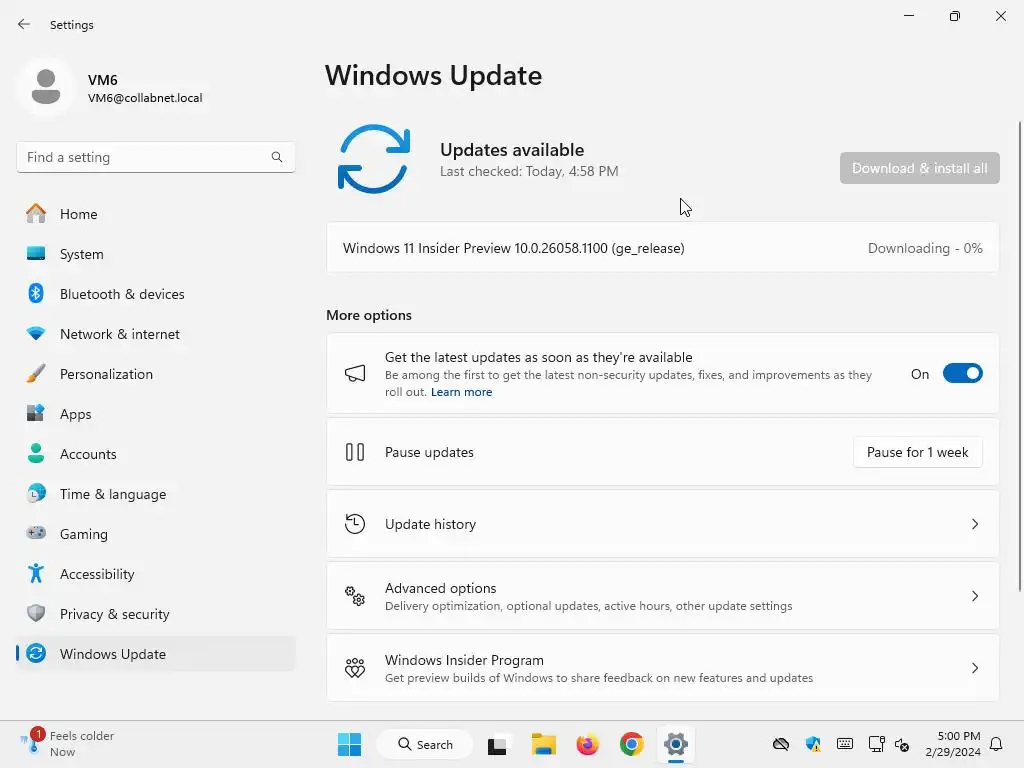Select Home in the settings sidebar

point(155,214)
